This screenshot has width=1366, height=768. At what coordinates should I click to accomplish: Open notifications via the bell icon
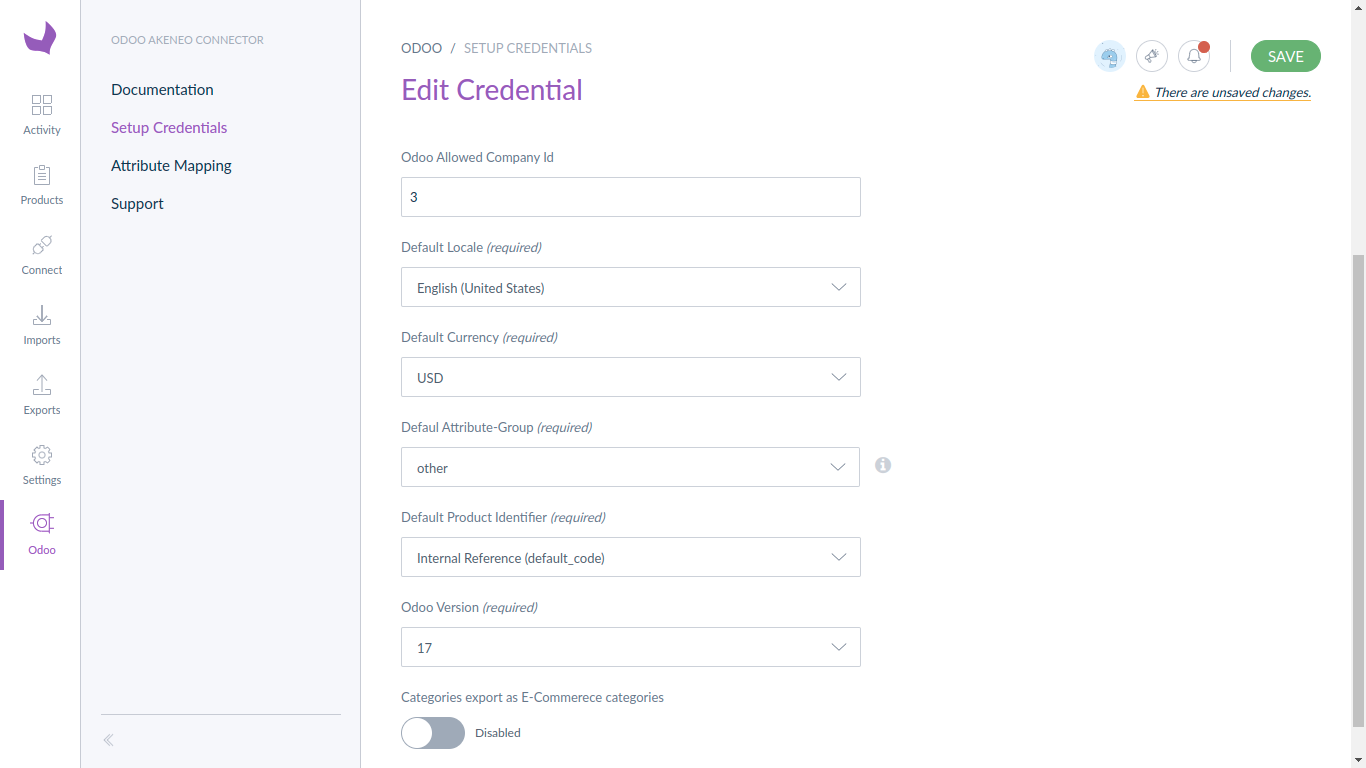click(x=1193, y=56)
